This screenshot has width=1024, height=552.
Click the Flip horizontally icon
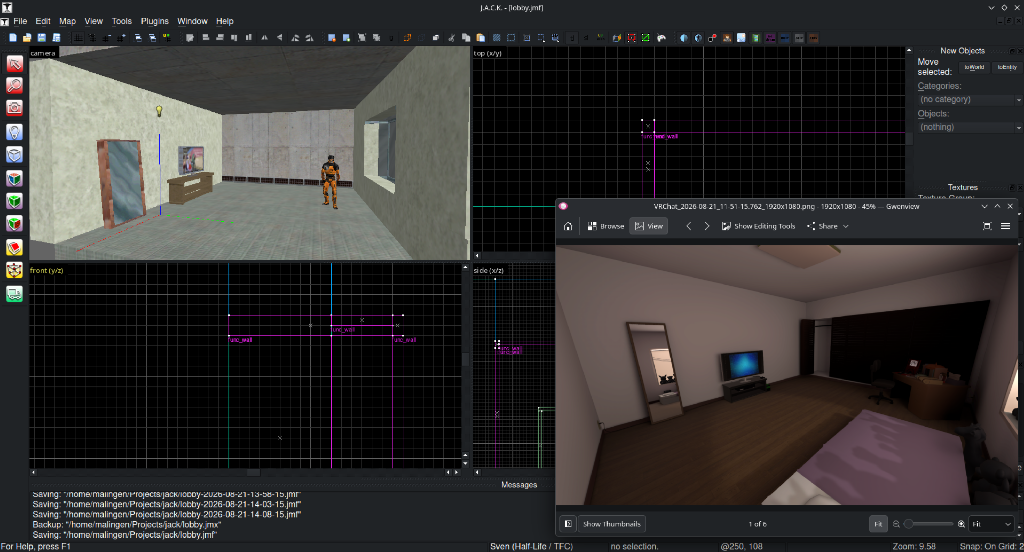tap(264, 38)
